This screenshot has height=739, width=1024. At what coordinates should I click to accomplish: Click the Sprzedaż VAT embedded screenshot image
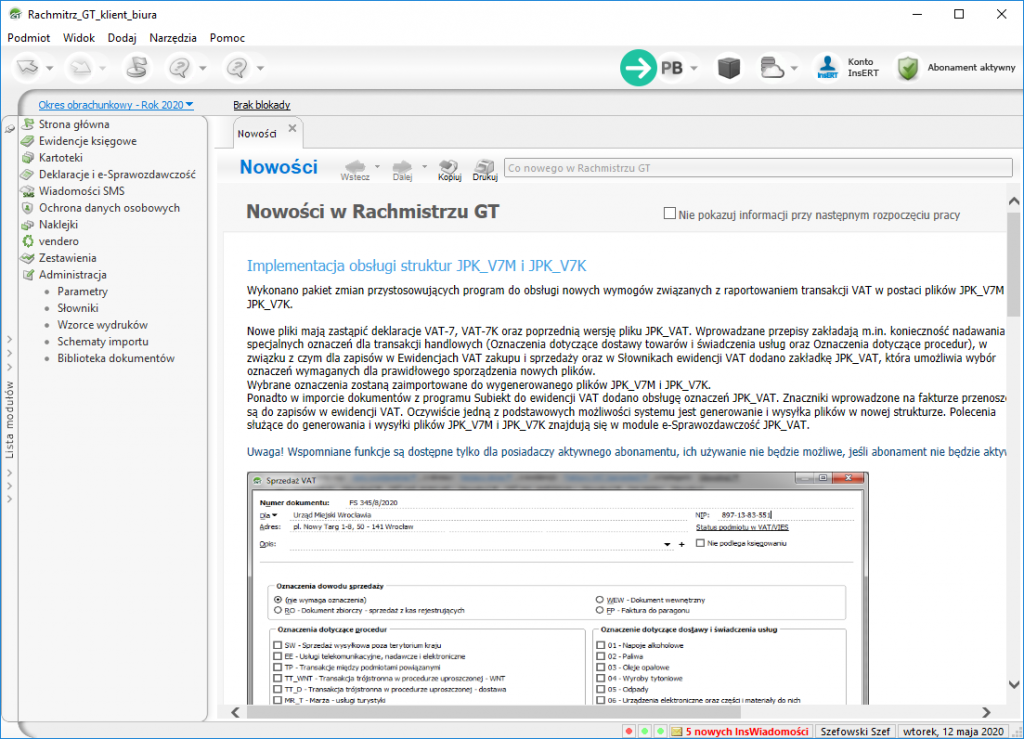(x=558, y=589)
